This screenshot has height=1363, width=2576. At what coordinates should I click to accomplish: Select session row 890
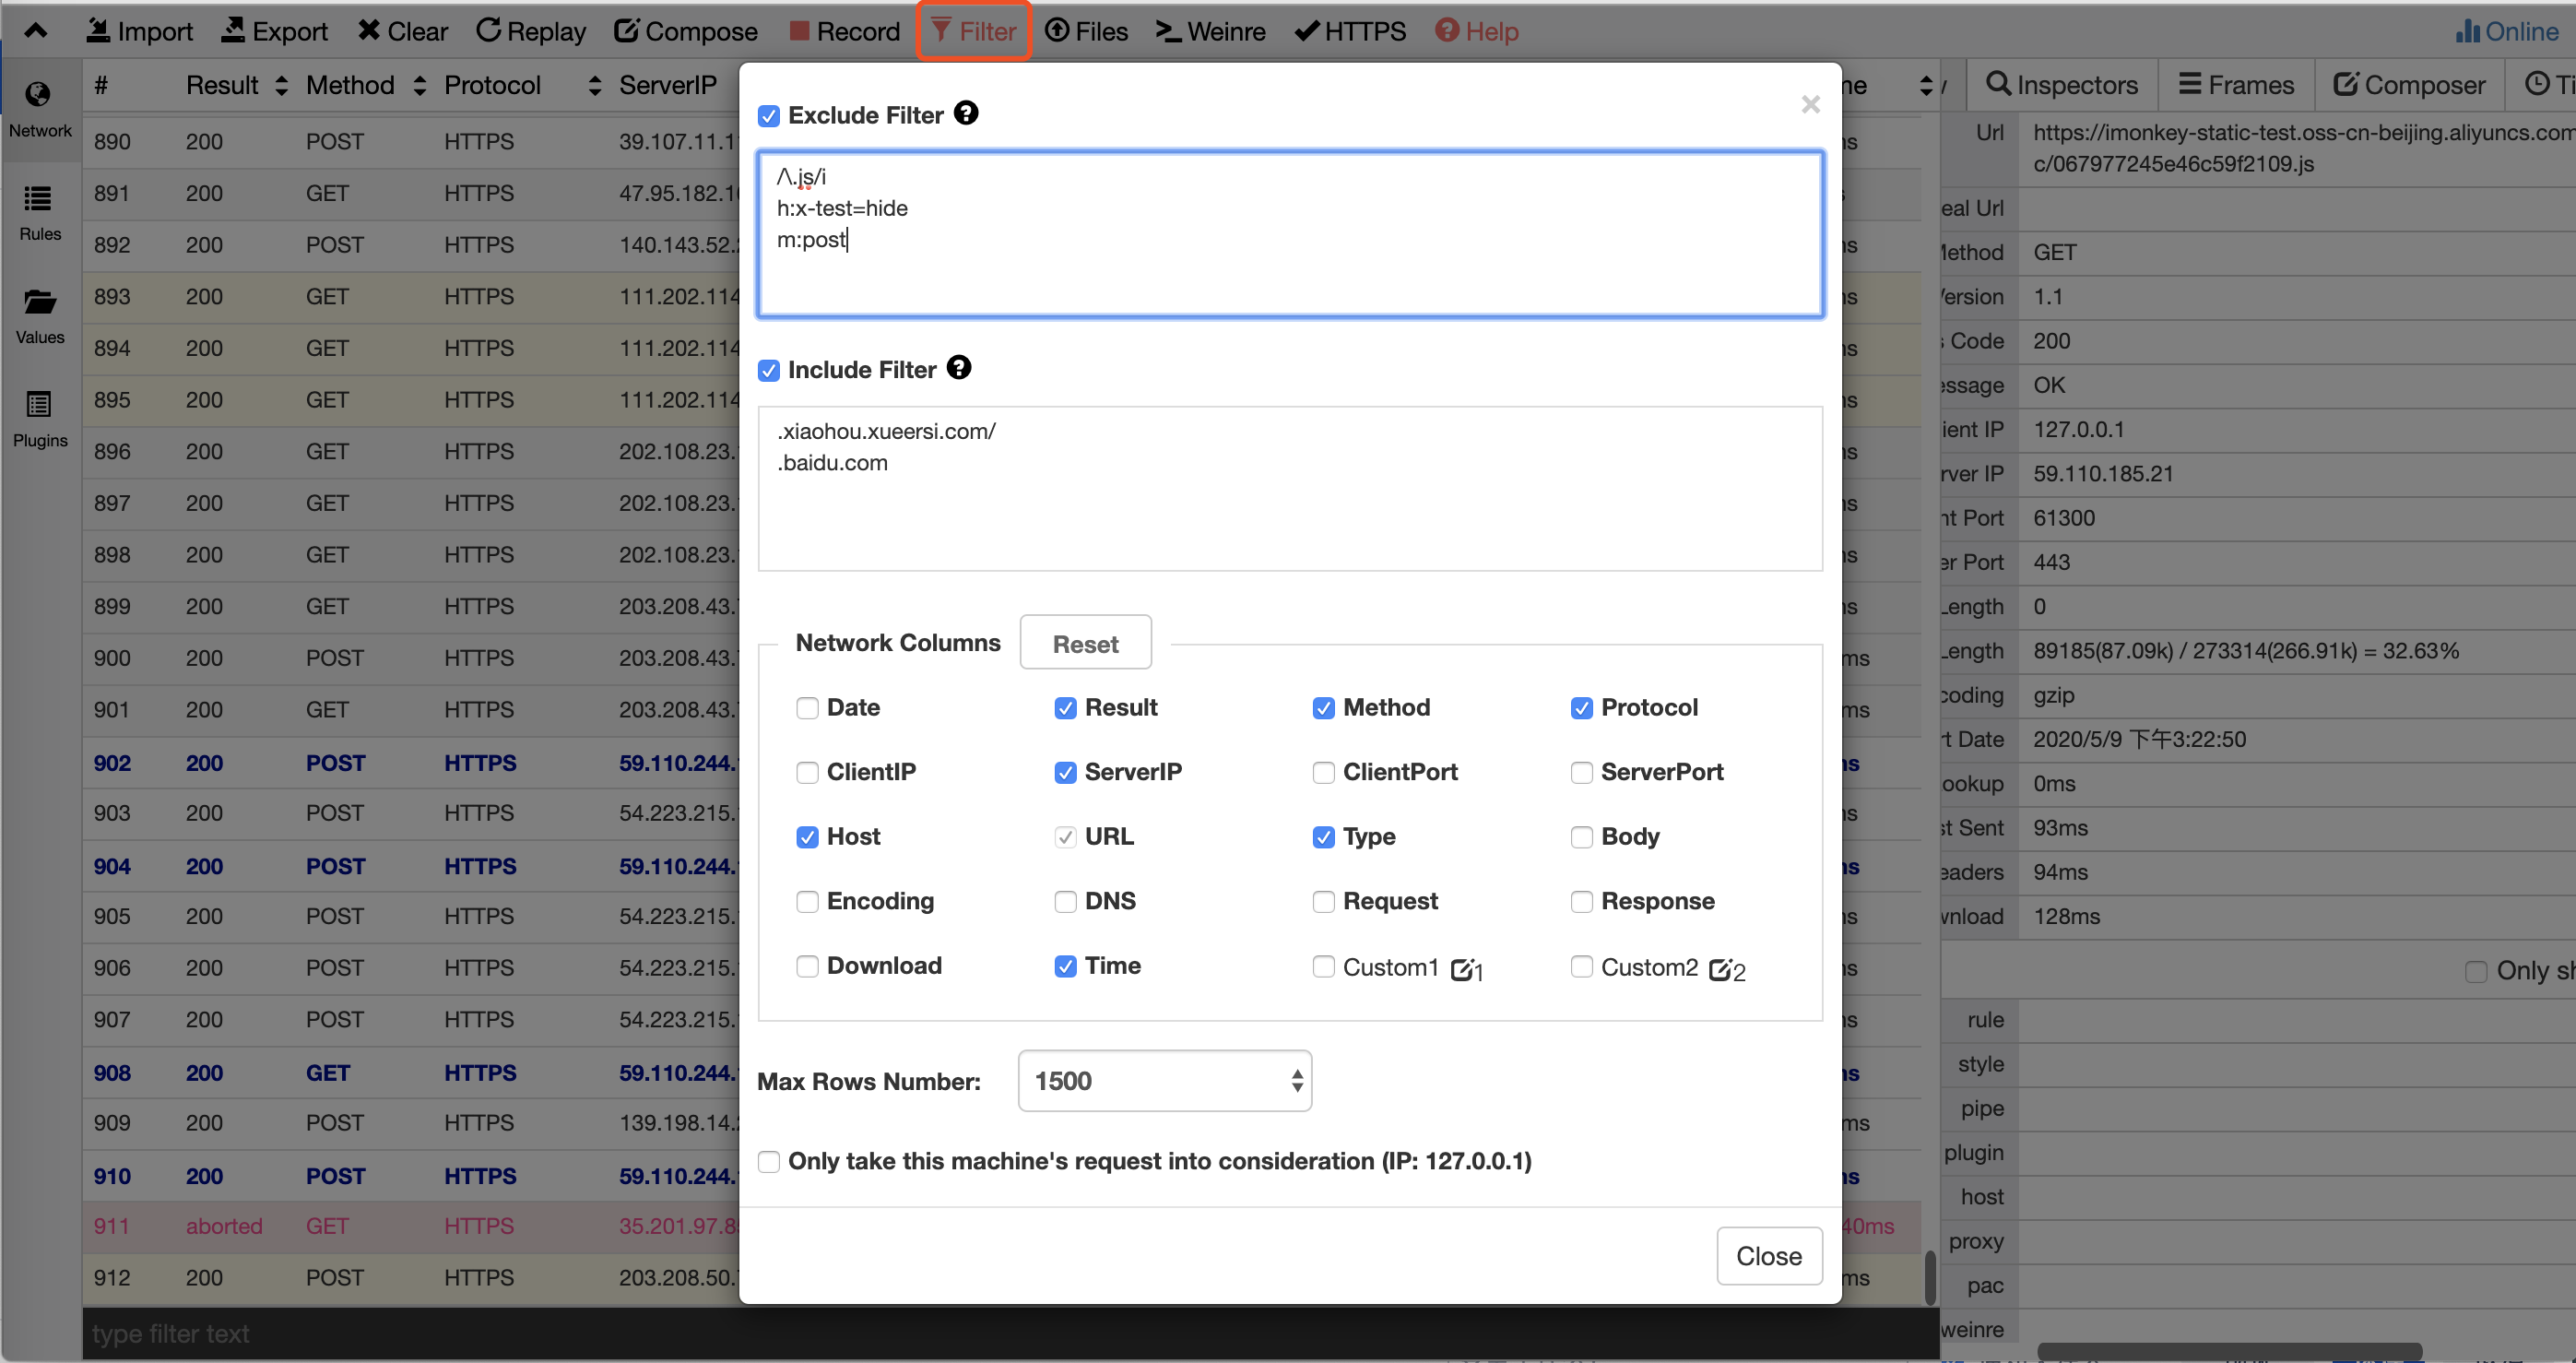tap(410, 142)
